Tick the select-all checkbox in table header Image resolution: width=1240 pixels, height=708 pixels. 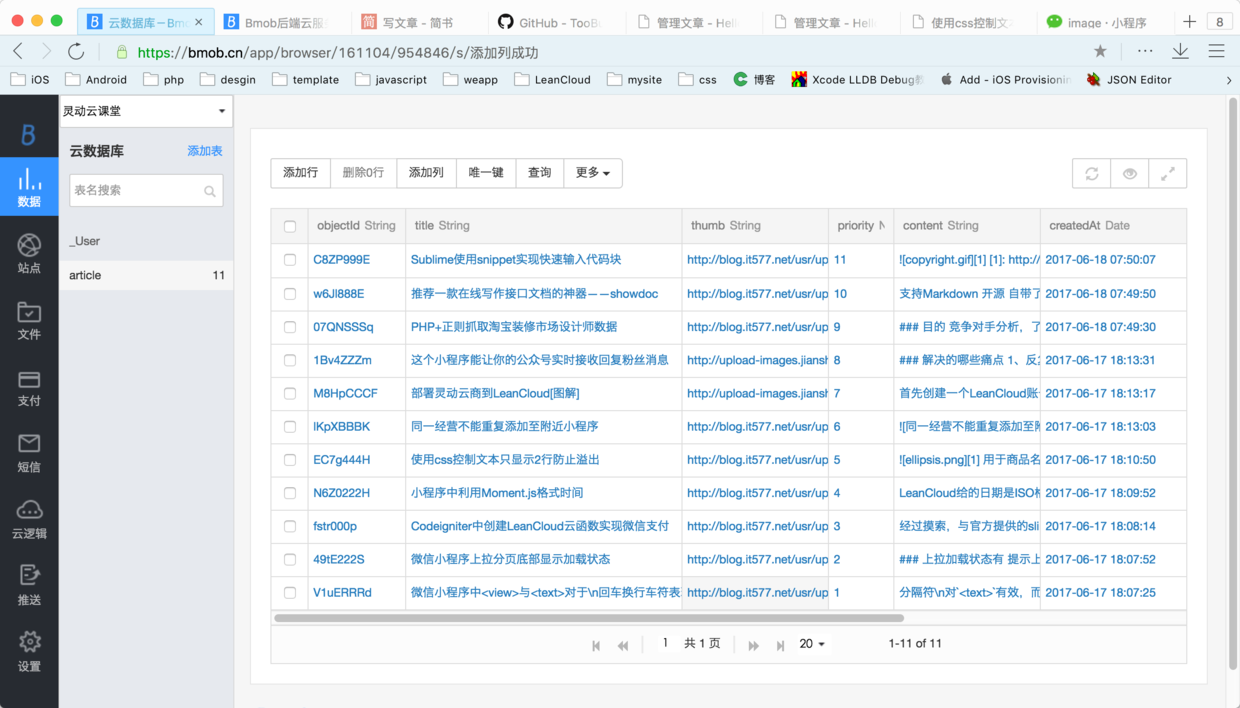[290, 226]
